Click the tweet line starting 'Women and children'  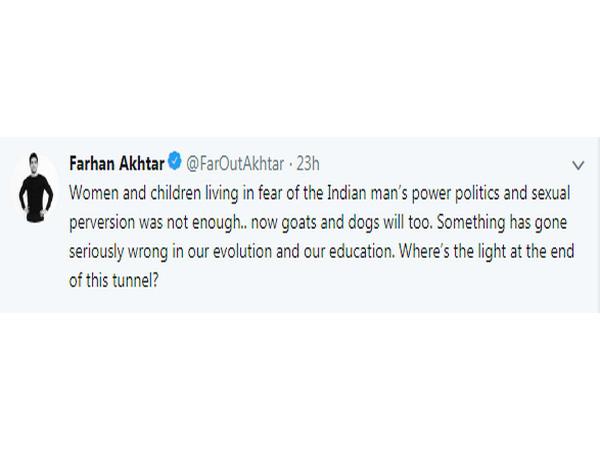tap(320, 193)
